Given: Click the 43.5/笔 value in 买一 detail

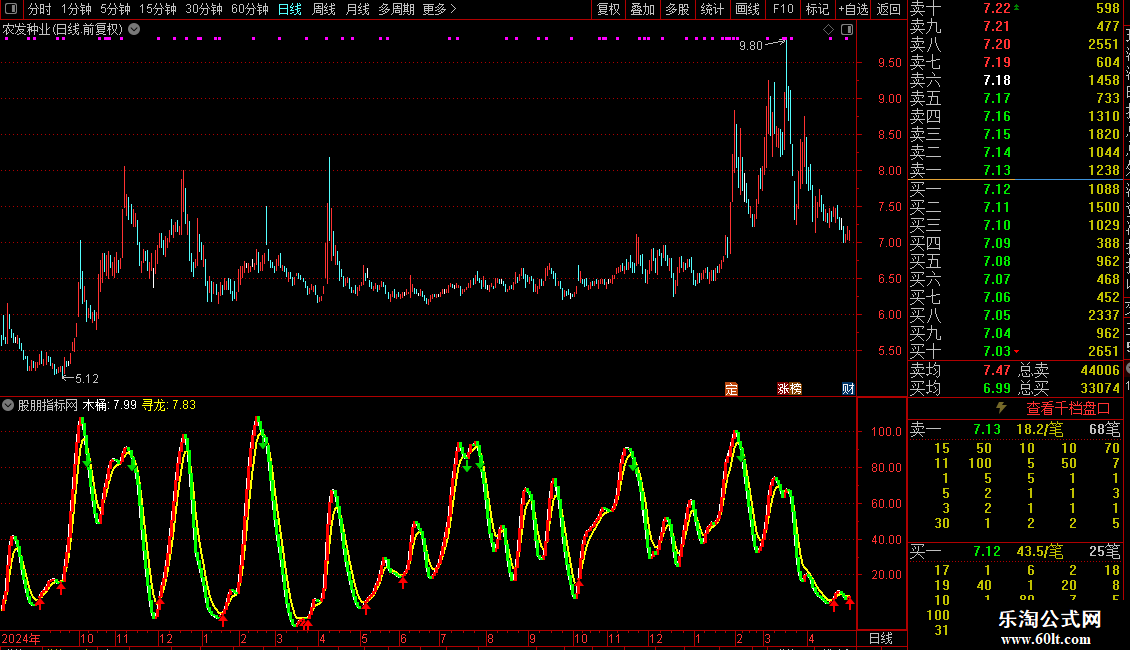Looking at the screenshot, I should click(x=1039, y=551).
